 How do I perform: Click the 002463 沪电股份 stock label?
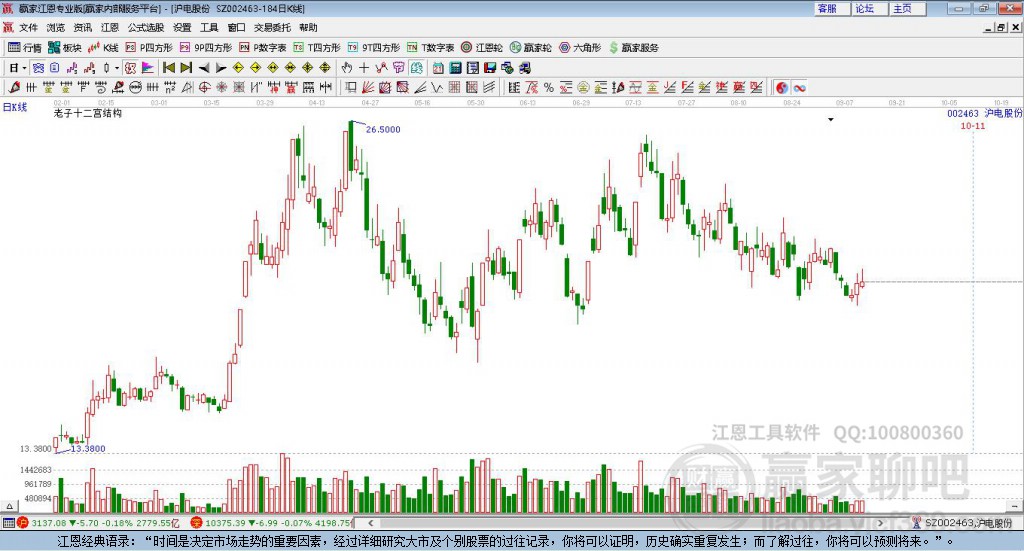pyautogui.click(x=985, y=113)
